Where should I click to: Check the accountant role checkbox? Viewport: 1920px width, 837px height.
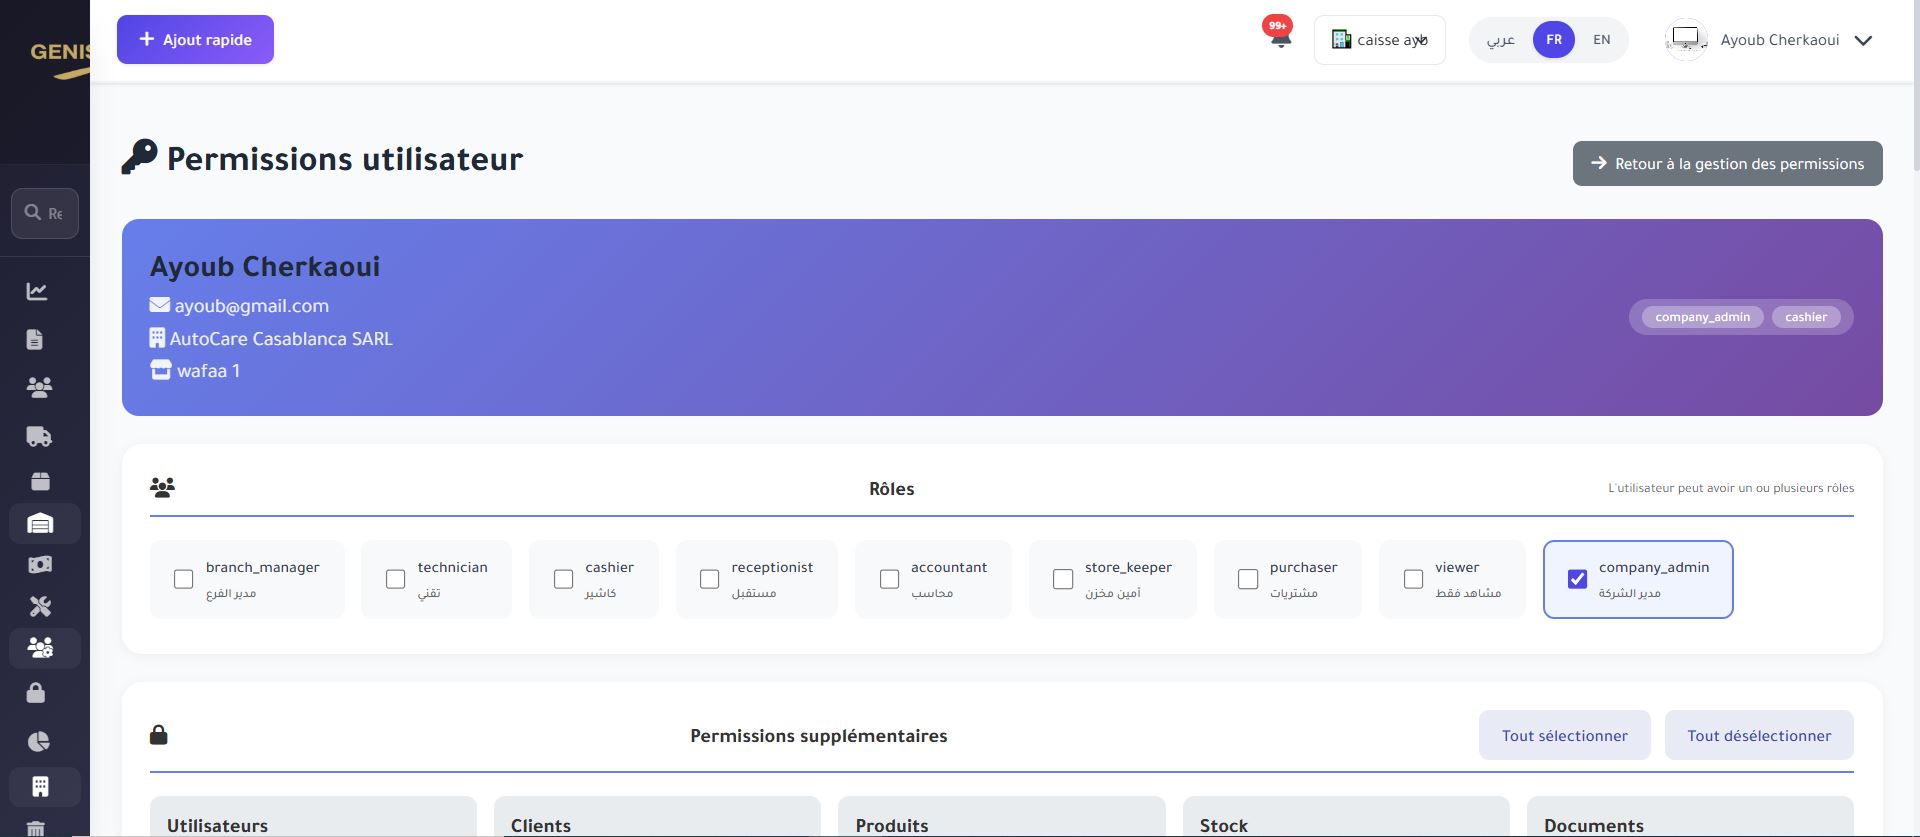[889, 579]
